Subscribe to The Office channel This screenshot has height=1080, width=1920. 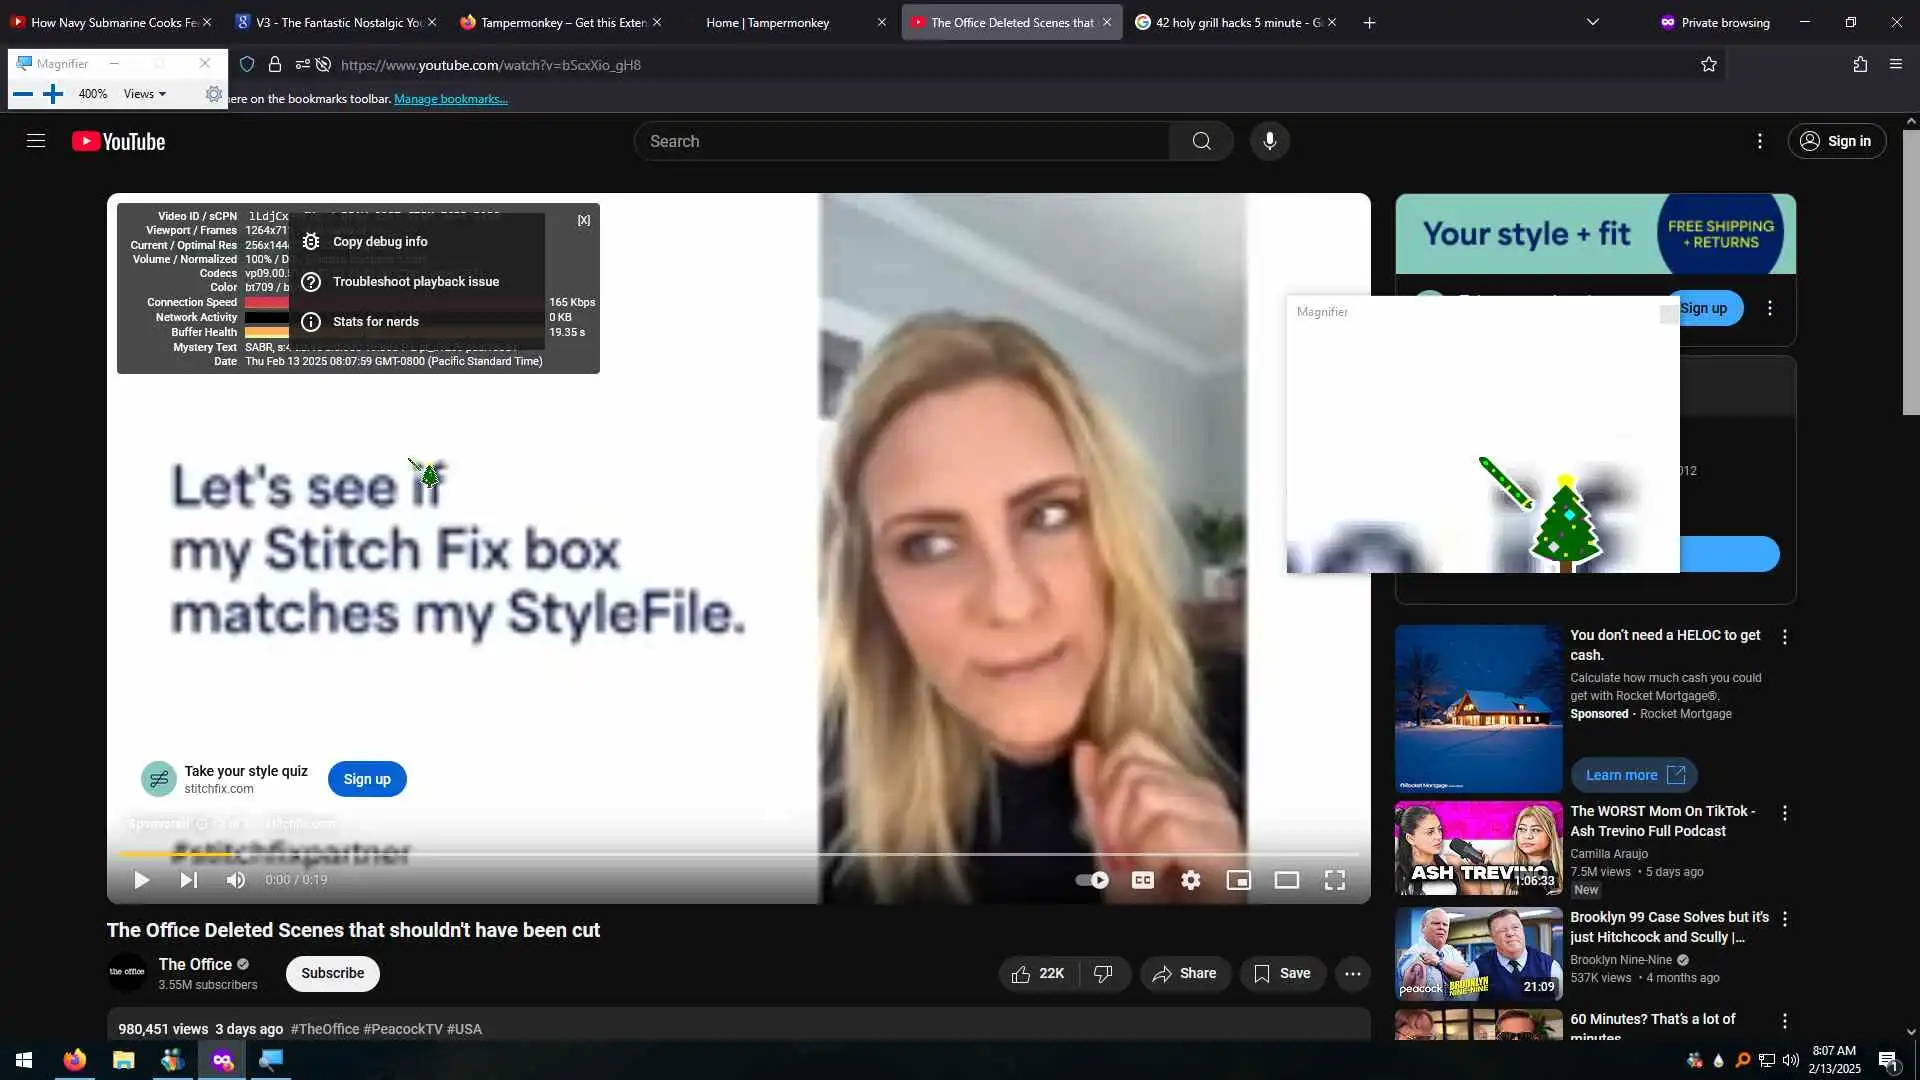pyautogui.click(x=332, y=973)
